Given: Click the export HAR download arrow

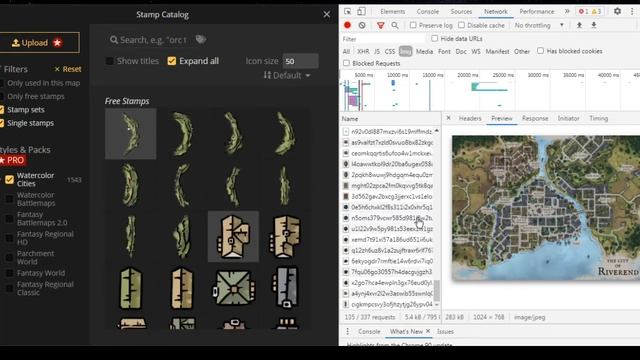Looking at the screenshot, I should tap(594, 25).
